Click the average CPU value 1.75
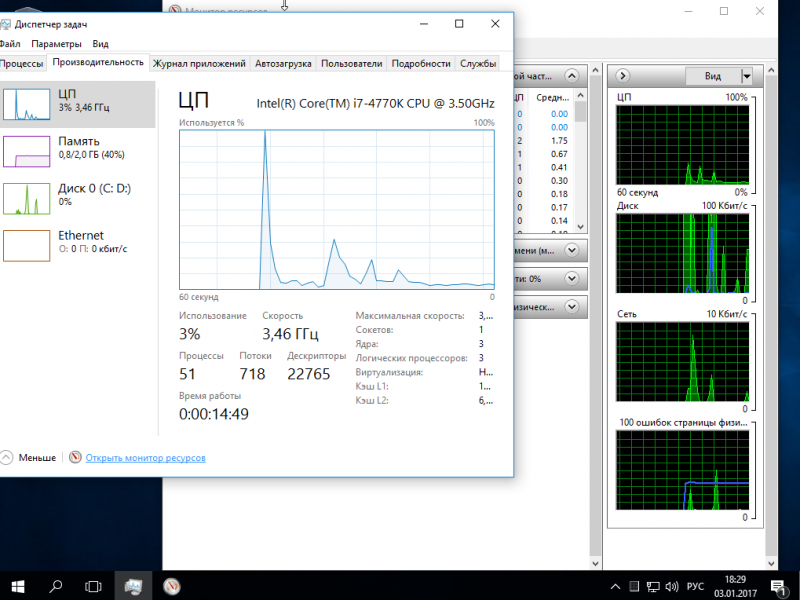 (559, 141)
